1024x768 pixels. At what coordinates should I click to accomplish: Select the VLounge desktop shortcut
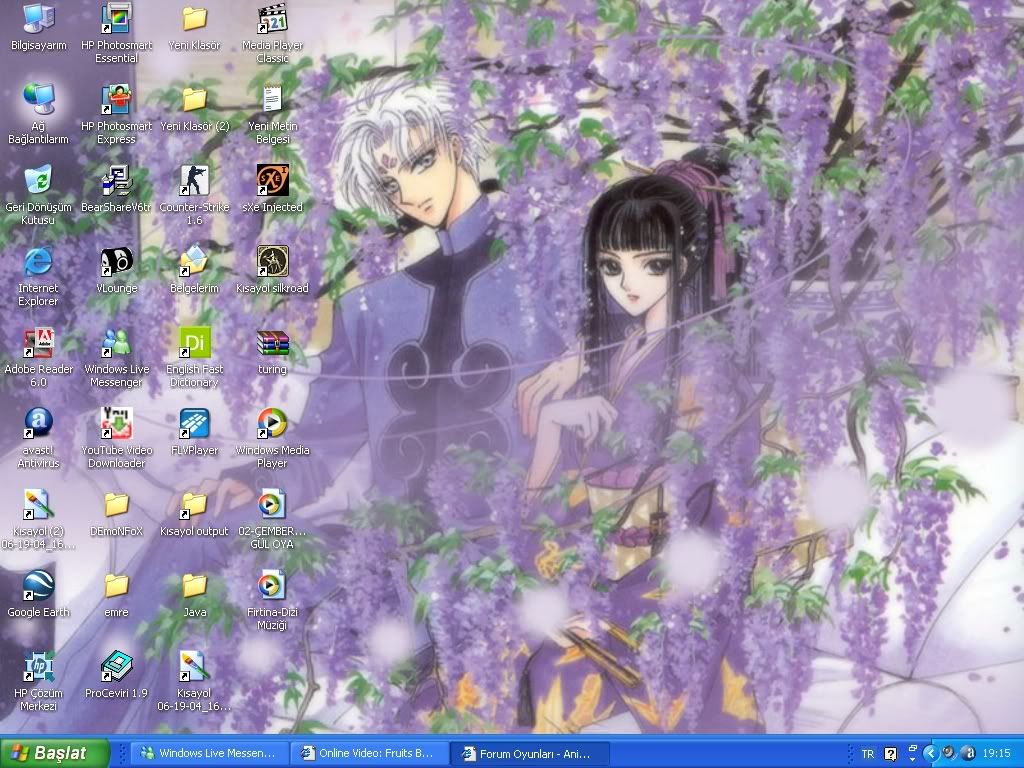tap(116, 269)
